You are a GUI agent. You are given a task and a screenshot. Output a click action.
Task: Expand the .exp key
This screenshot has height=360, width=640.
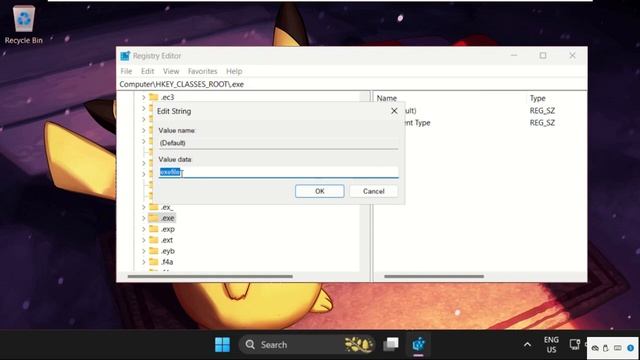tap(144, 229)
